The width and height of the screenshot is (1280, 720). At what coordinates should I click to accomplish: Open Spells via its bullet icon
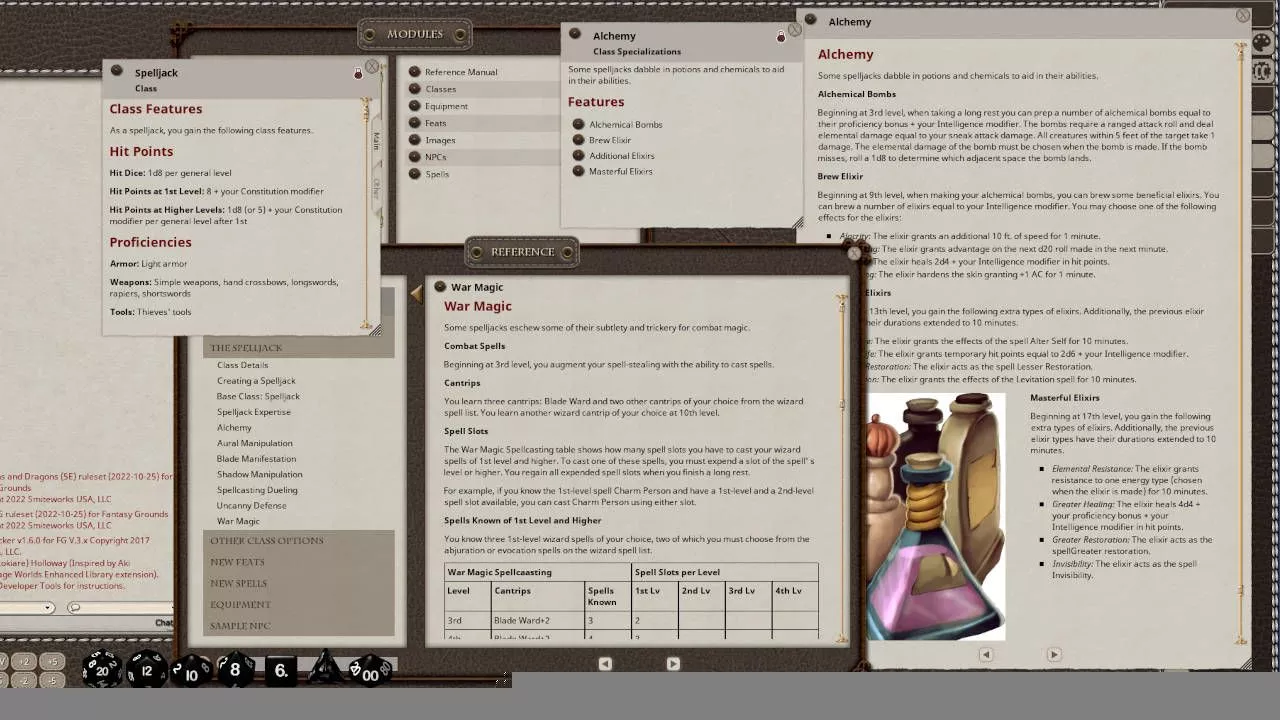click(415, 174)
